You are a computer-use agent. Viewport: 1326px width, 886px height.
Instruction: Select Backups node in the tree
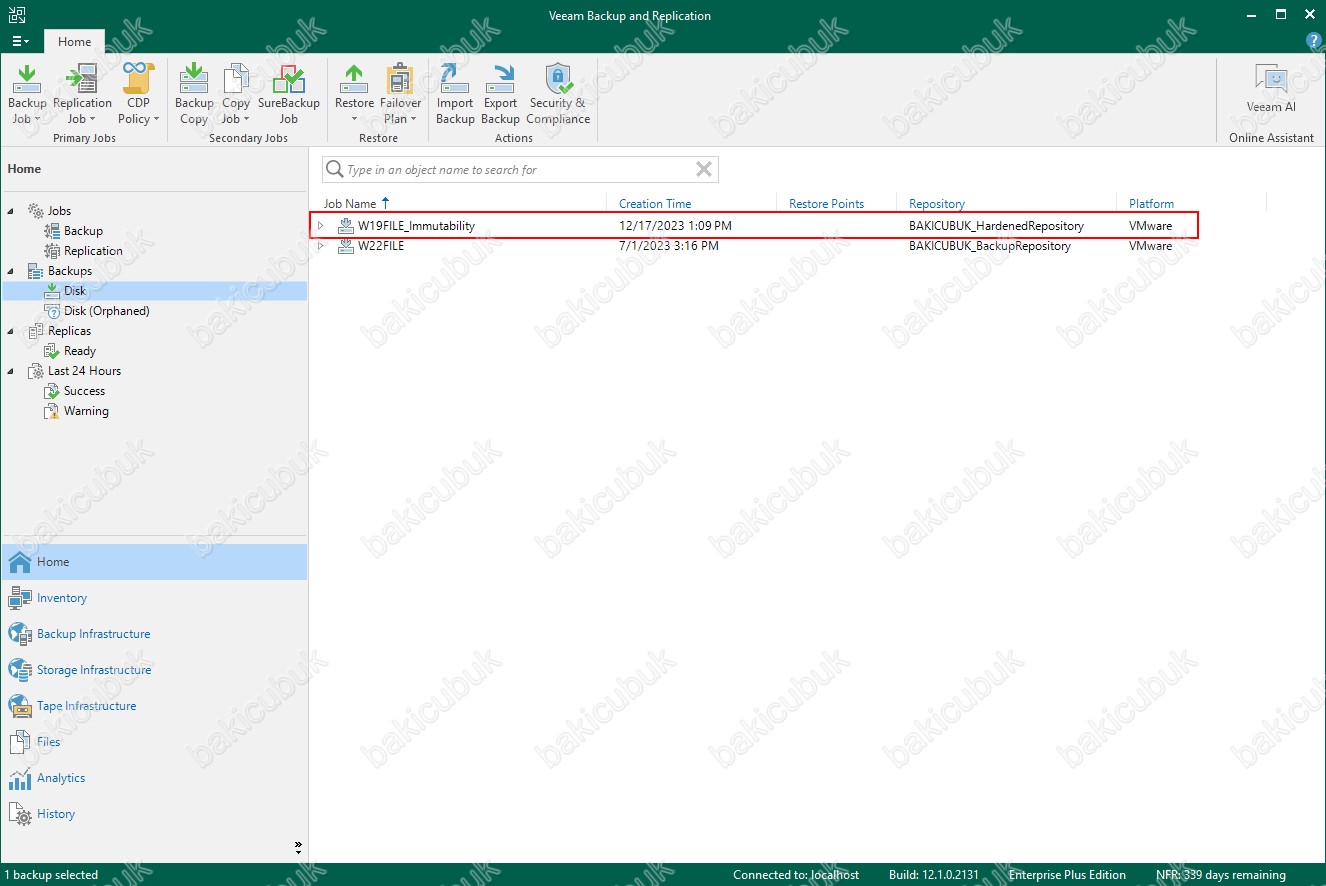69,271
